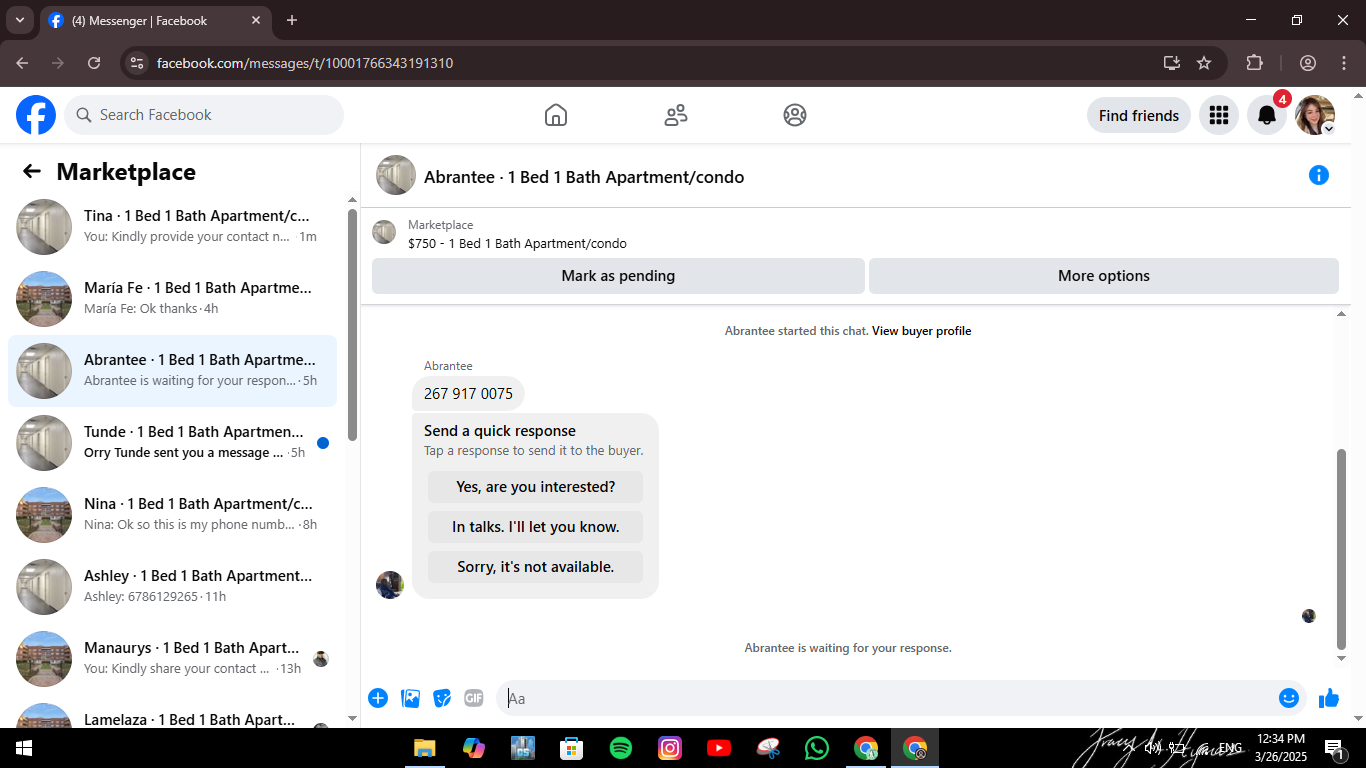Open the Tina conversation
This screenshot has width=1366, height=768.
(x=172, y=227)
